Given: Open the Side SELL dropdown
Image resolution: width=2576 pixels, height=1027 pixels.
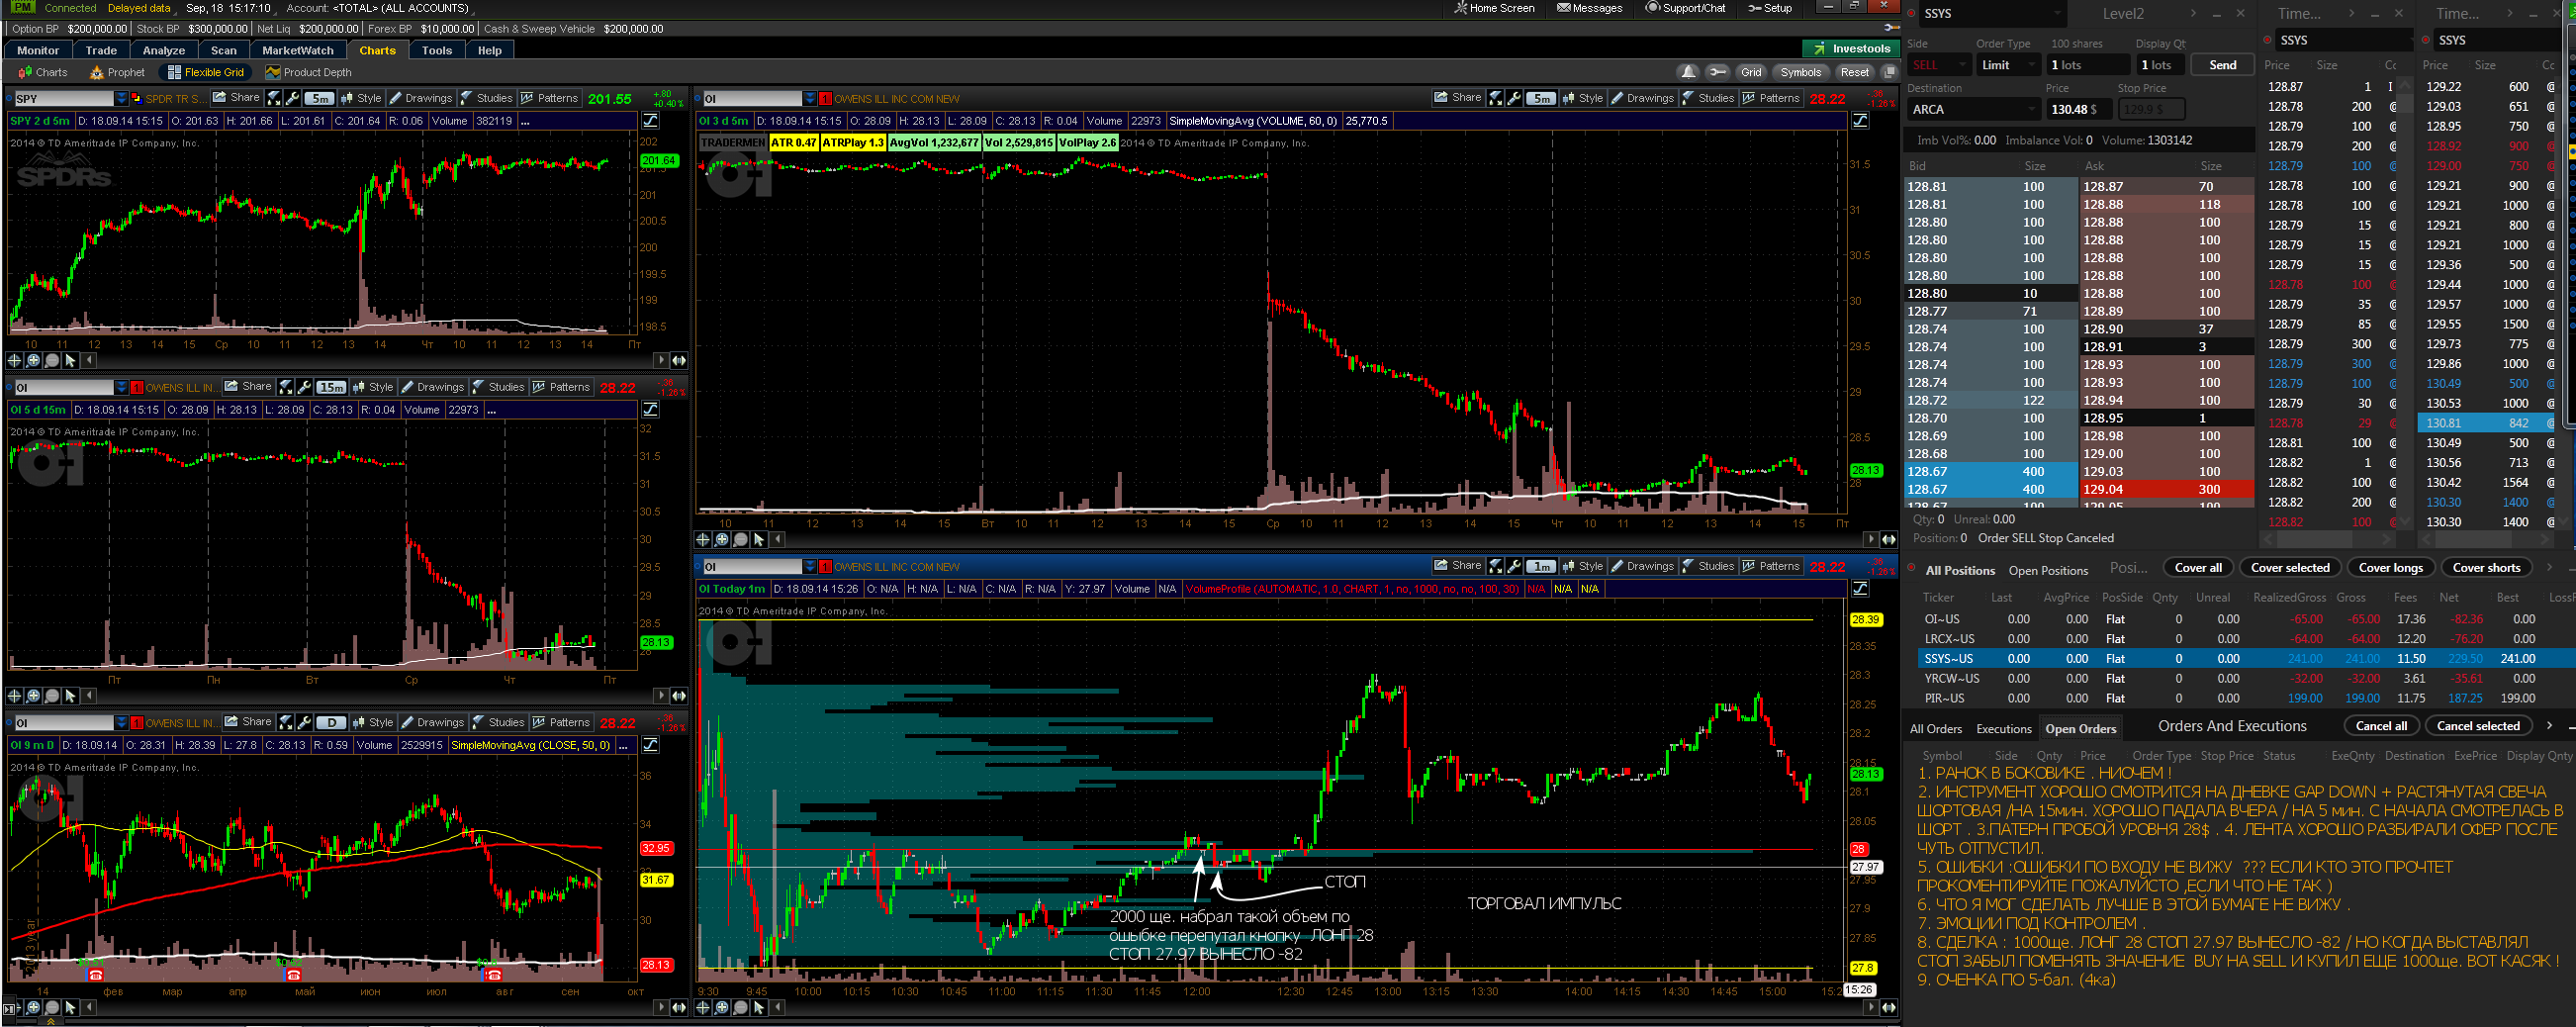Looking at the screenshot, I should pos(1939,65).
